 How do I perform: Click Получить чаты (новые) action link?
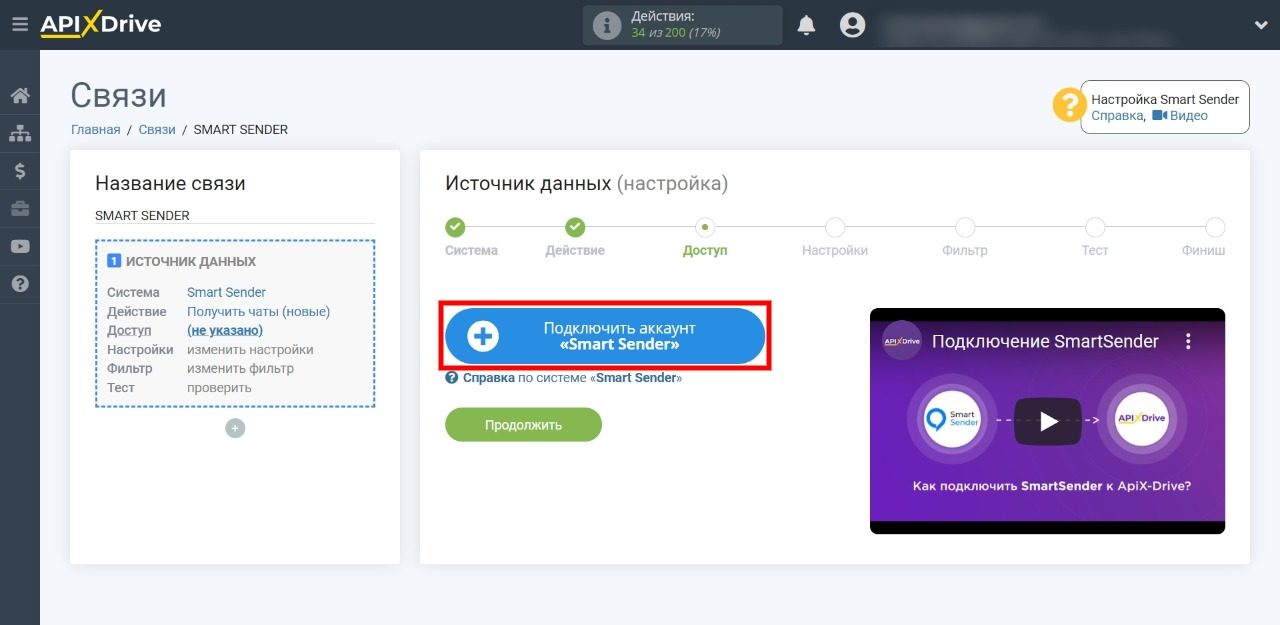tap(258, 311)
